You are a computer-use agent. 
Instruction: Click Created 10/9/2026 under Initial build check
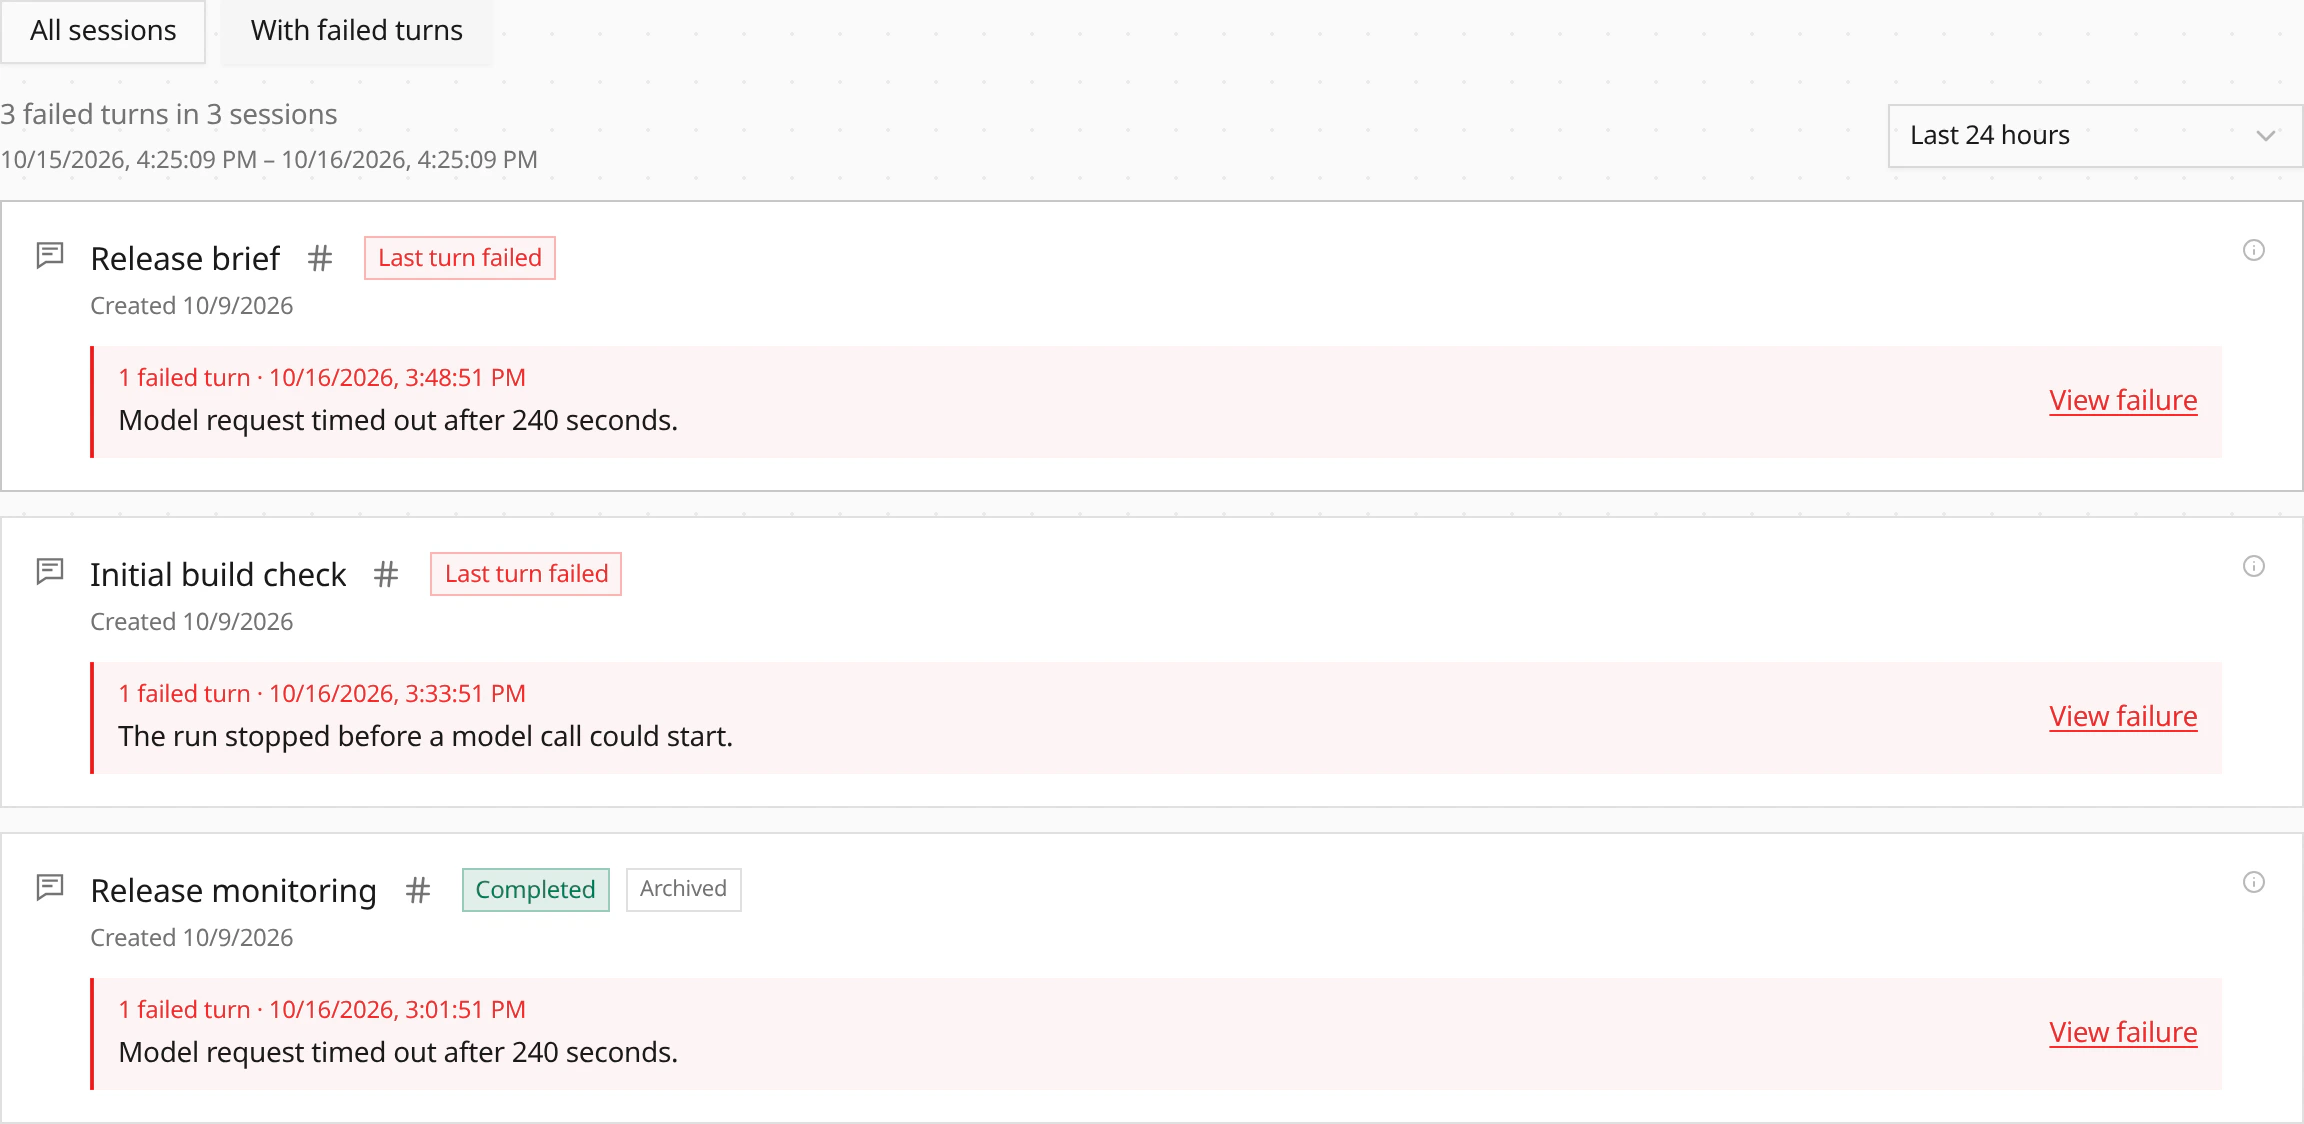click(192, 622)
